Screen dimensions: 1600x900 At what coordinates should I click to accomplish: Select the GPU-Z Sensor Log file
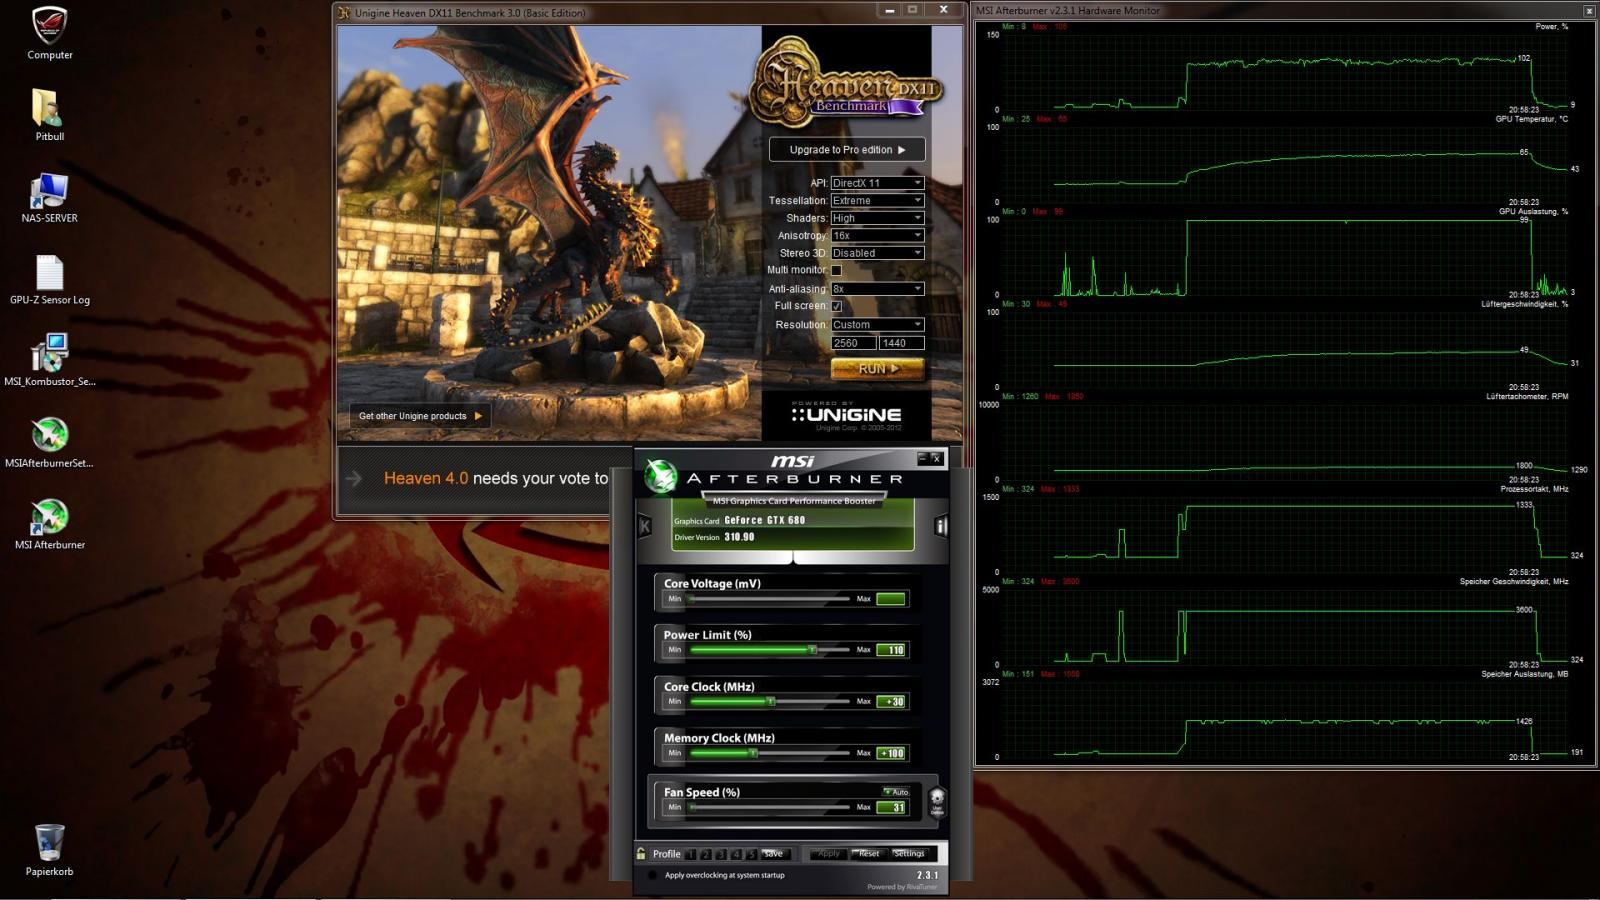[49, 279]
